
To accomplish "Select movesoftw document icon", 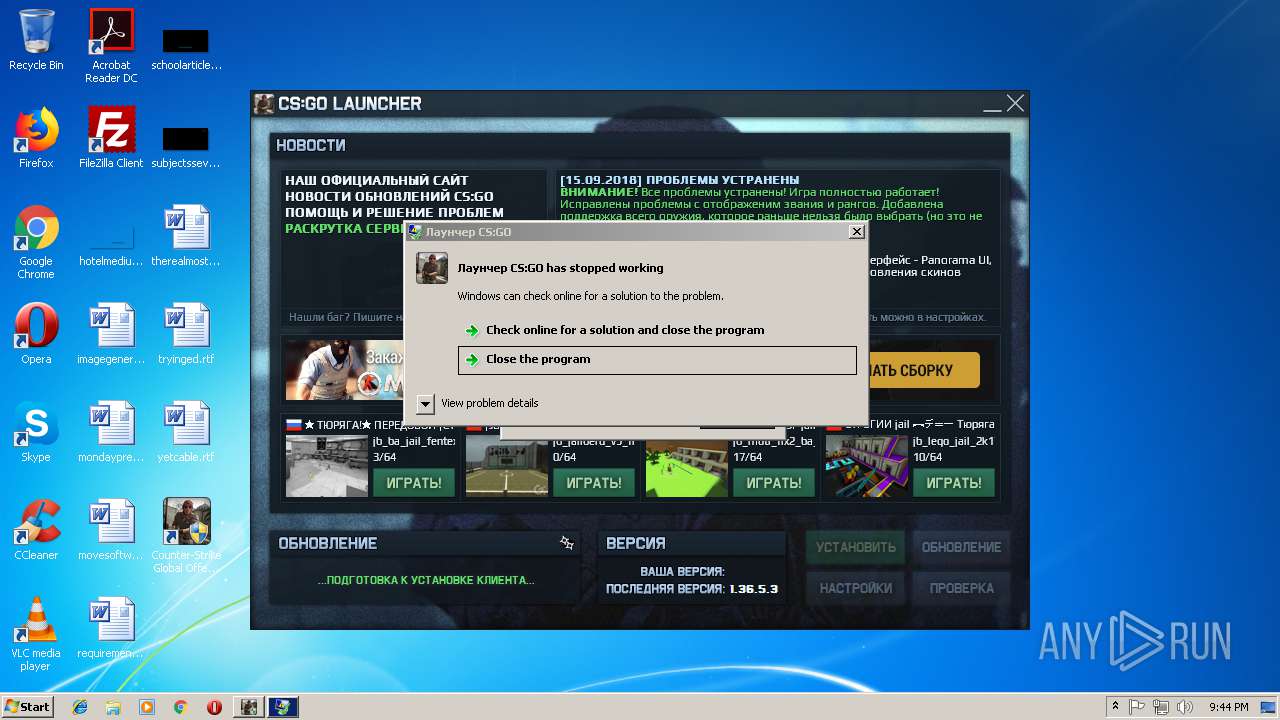I will 111,530.
